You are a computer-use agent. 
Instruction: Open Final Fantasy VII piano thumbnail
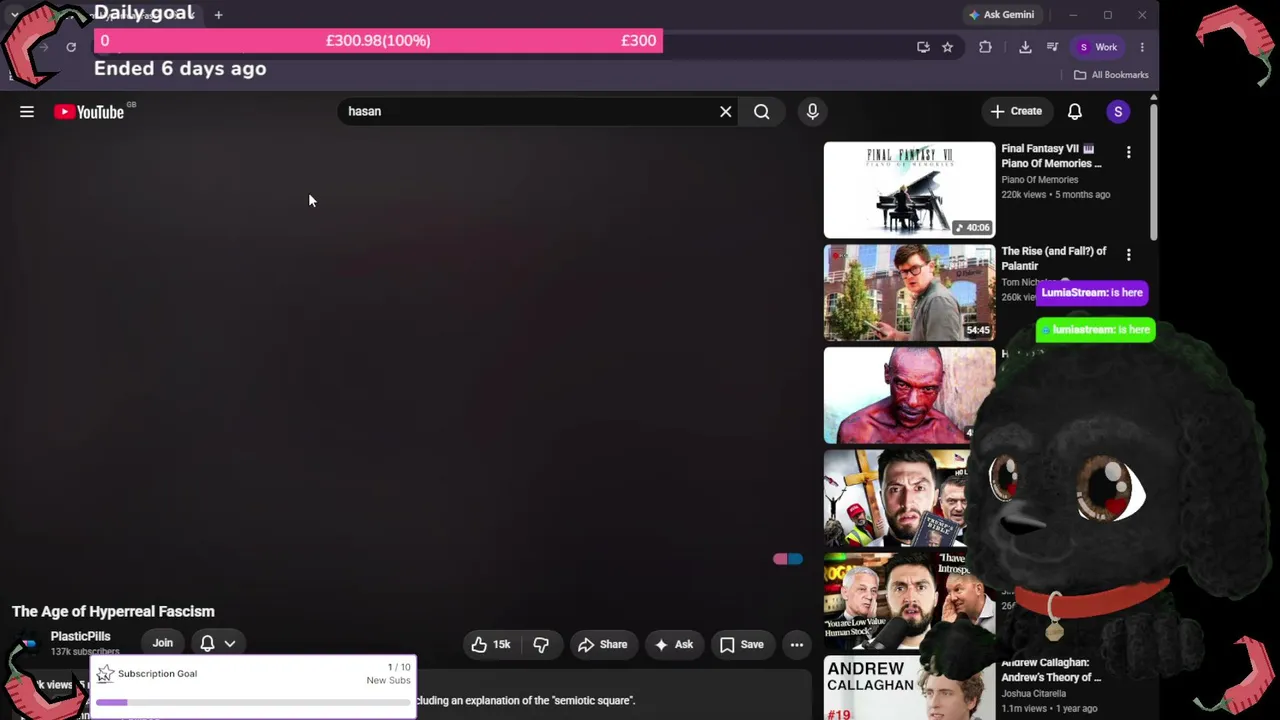[x=909, y=190]
